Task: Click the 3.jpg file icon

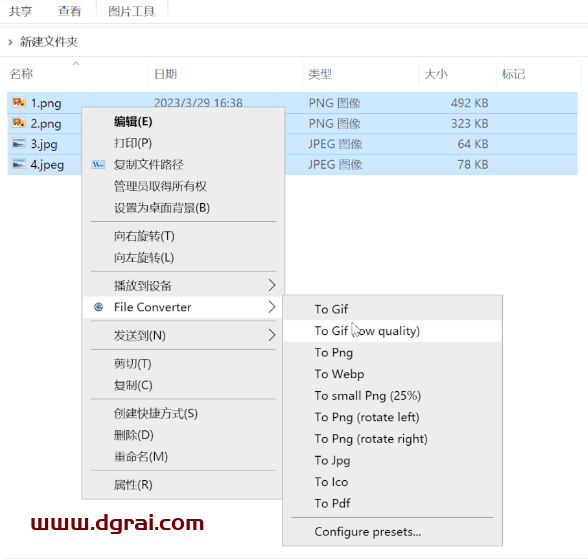Action: [x=19, y=144]
